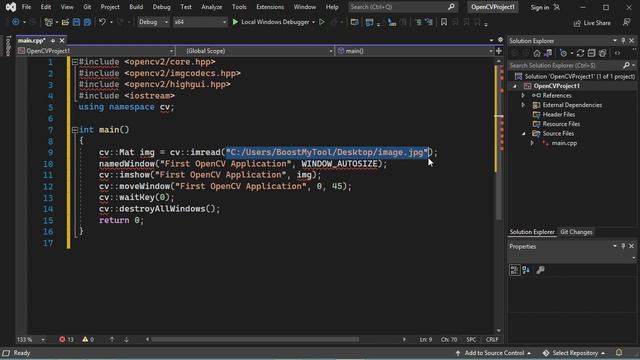
Task: Click the 0 warnings indicator
Action: 88,340
